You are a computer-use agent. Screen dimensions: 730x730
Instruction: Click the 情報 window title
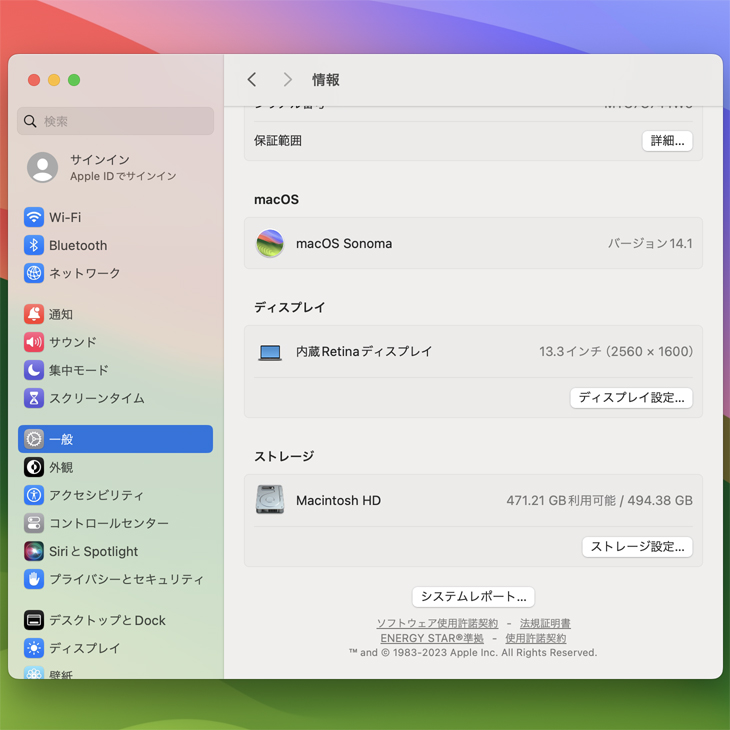(326, 80)
